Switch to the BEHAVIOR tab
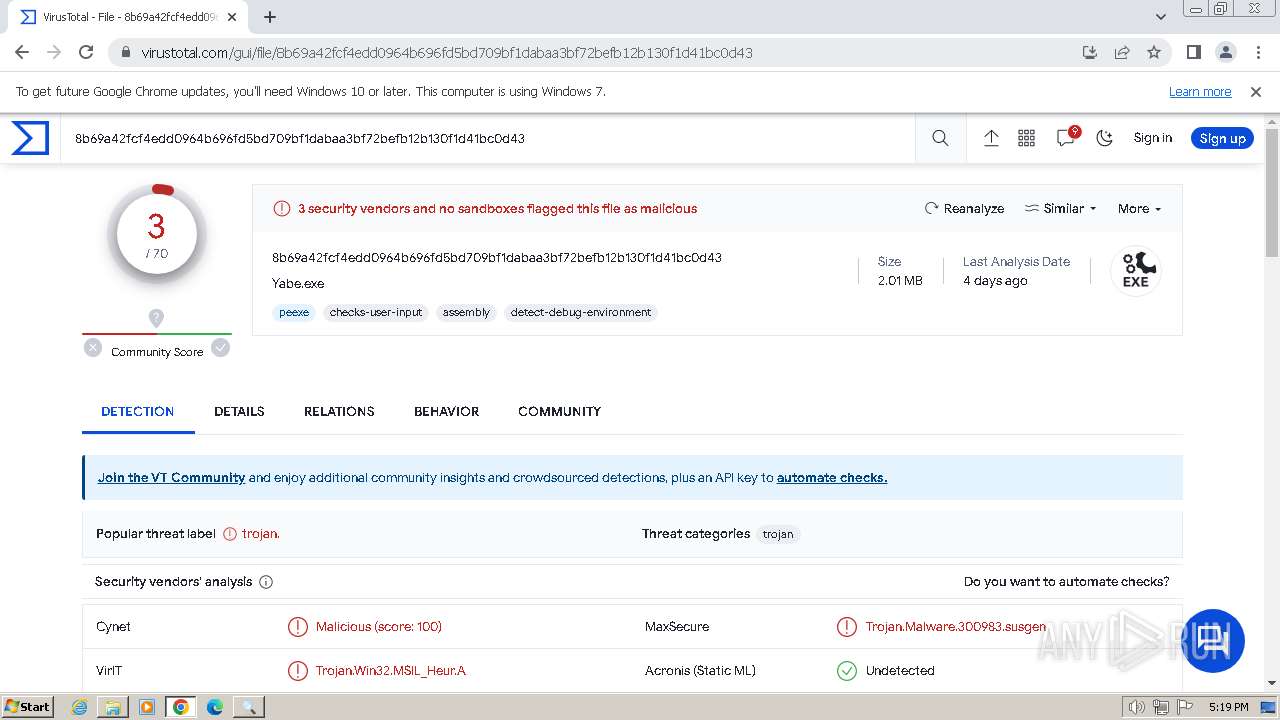The width and height of the screenshot is (1280, 720). tap(446, 411)
